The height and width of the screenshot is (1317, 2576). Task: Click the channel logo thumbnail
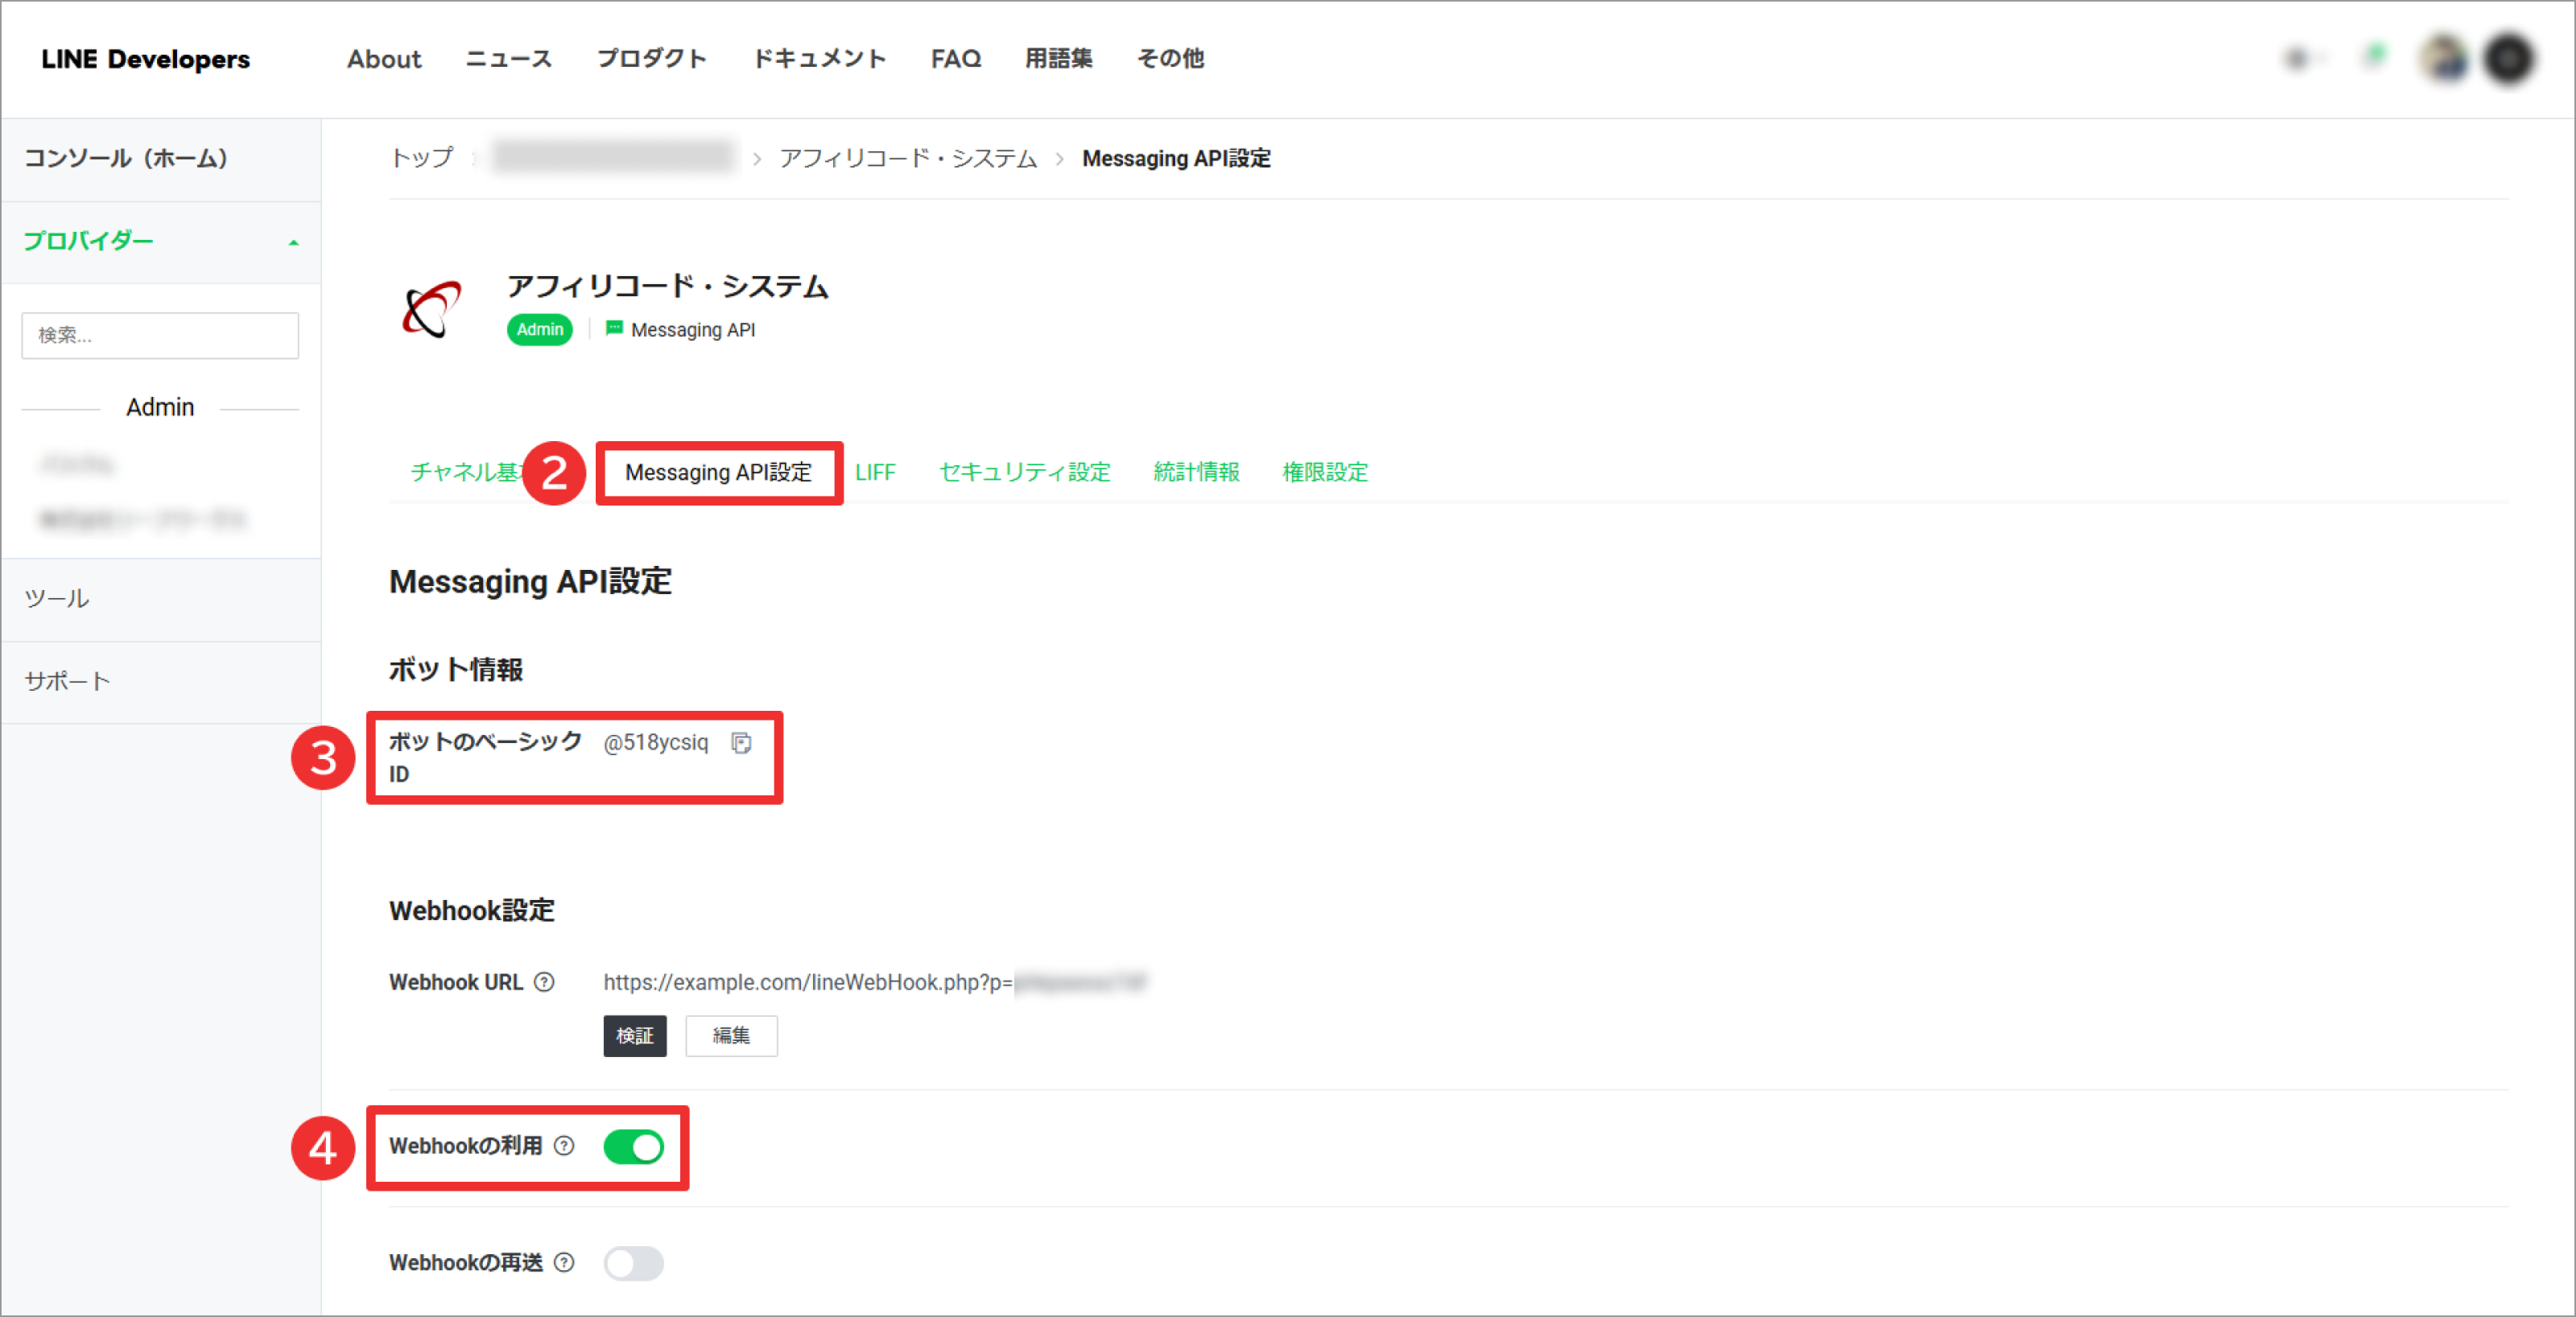[x=432, y=309]
